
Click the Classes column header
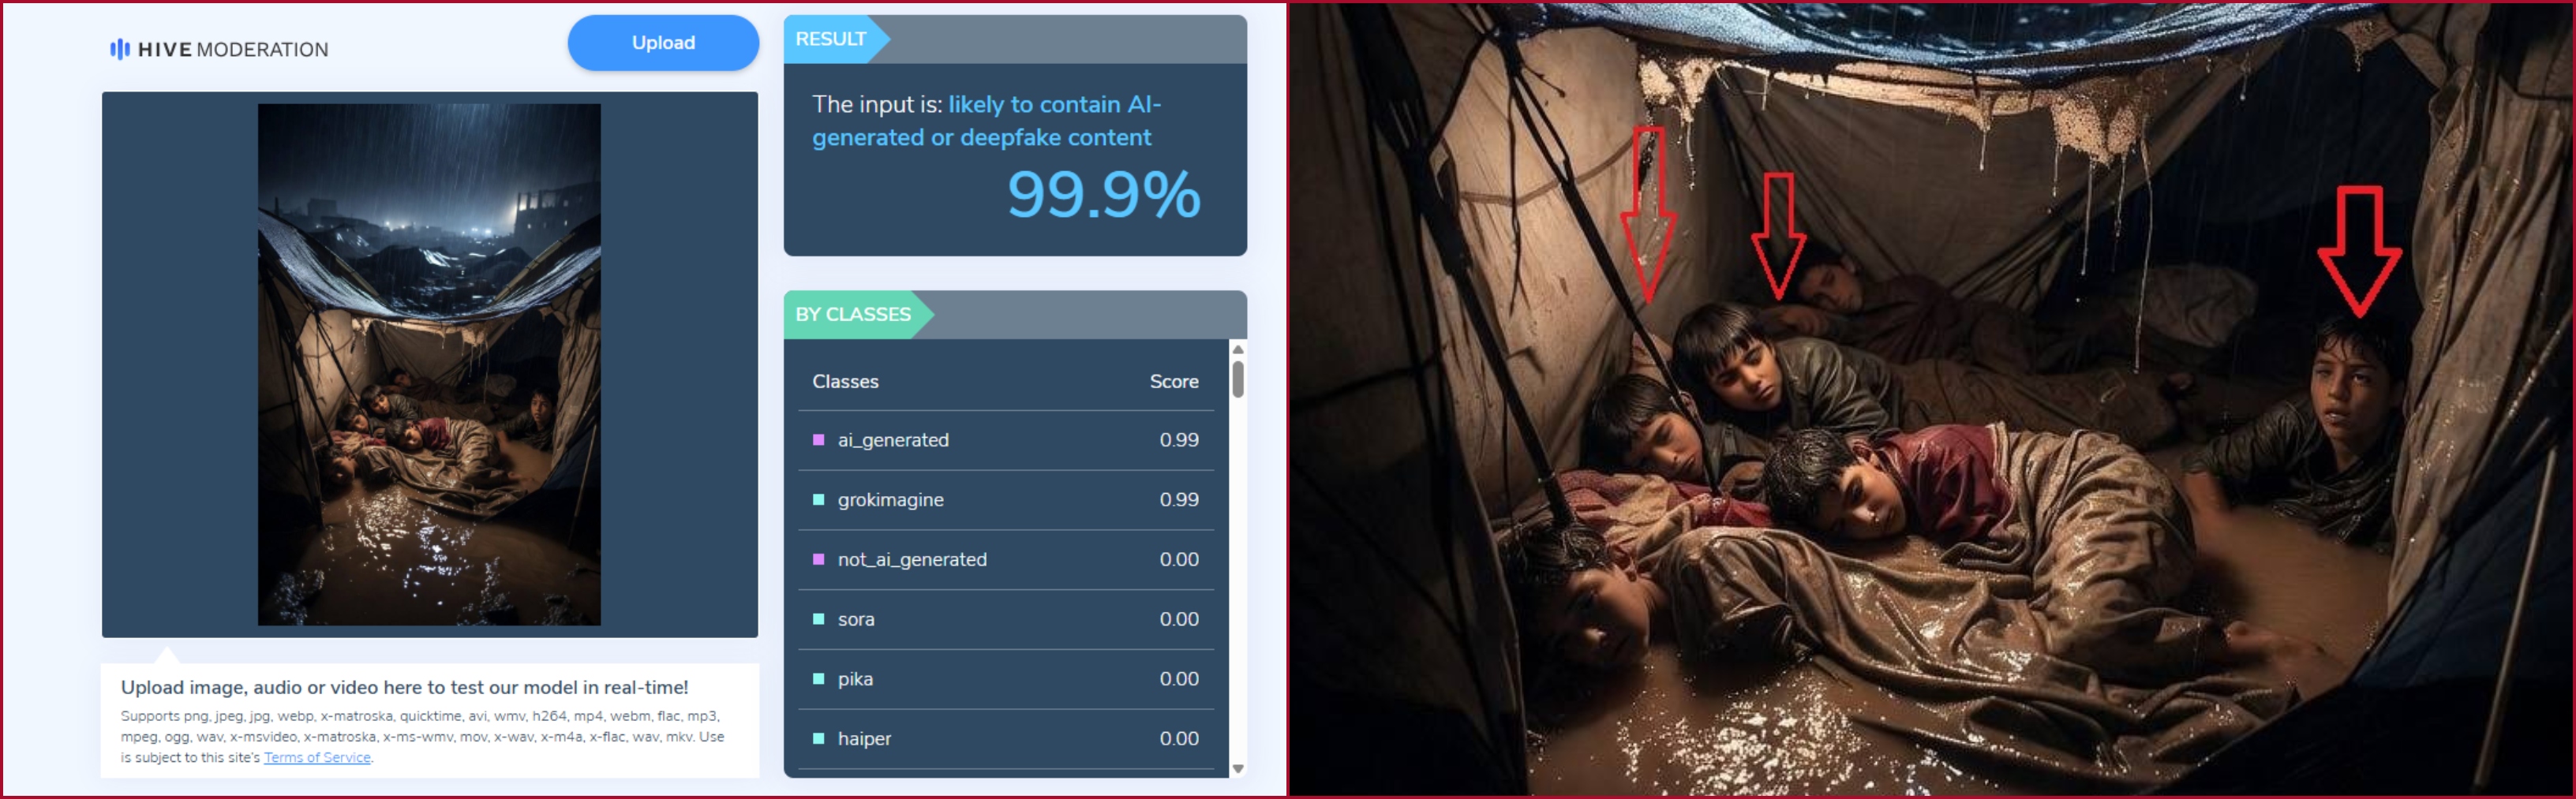tap(845, 382)
